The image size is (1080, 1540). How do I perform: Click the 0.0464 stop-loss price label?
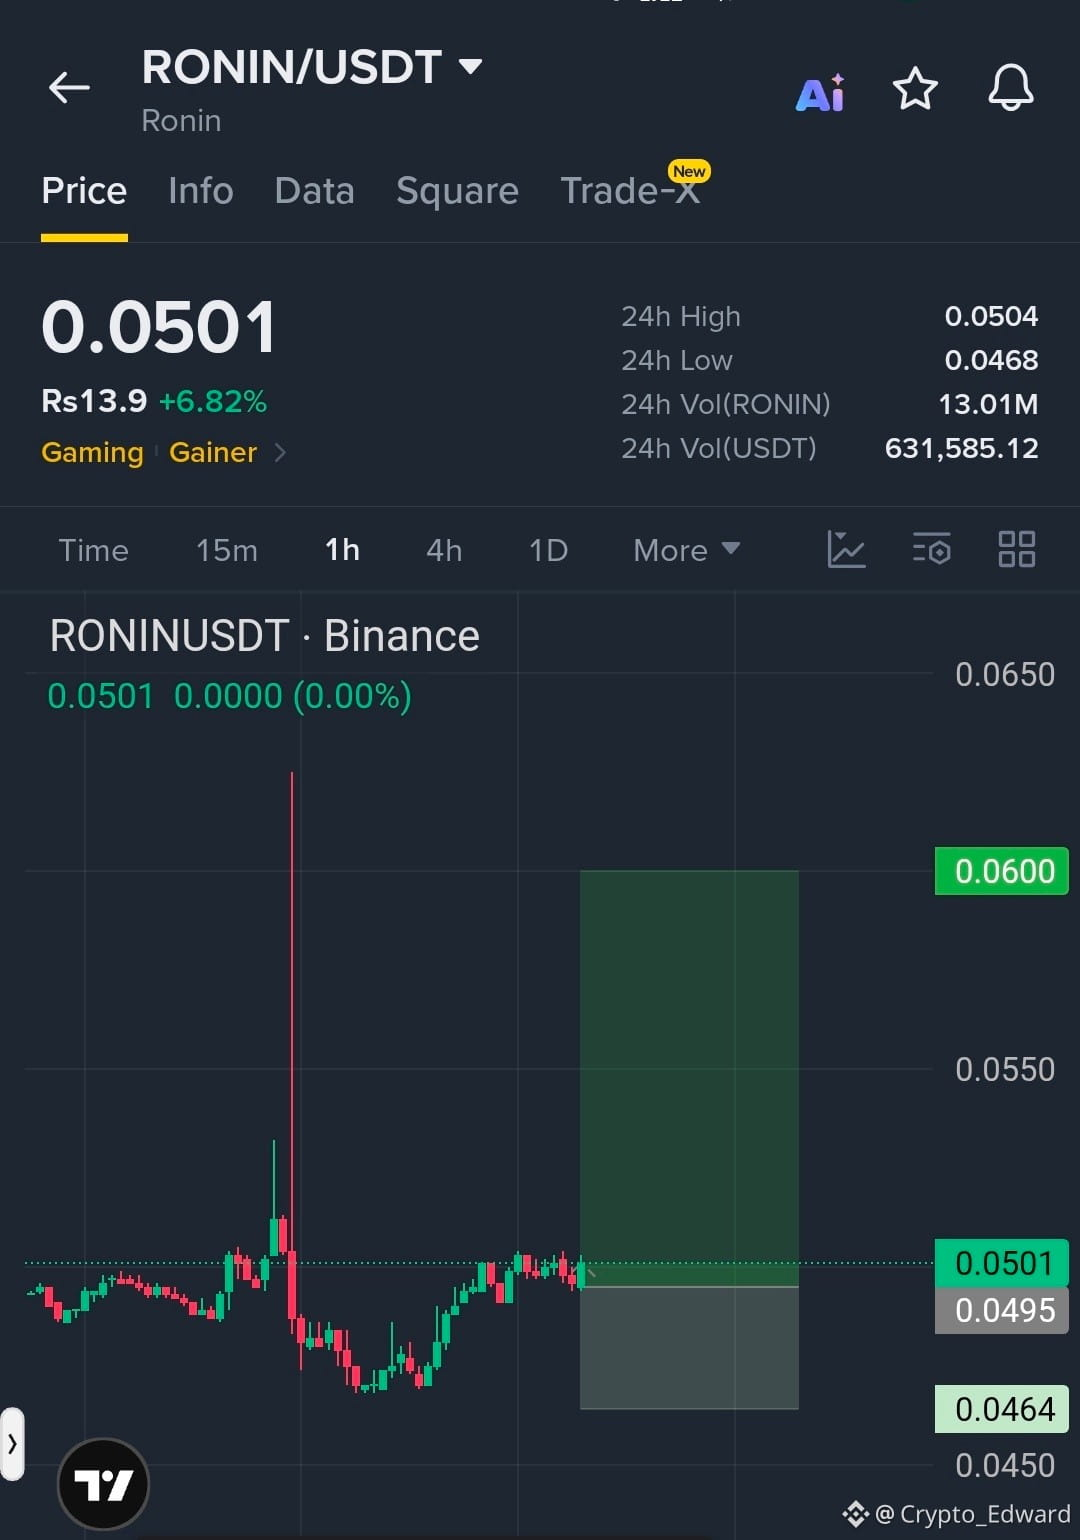tap(1002, 1409)
